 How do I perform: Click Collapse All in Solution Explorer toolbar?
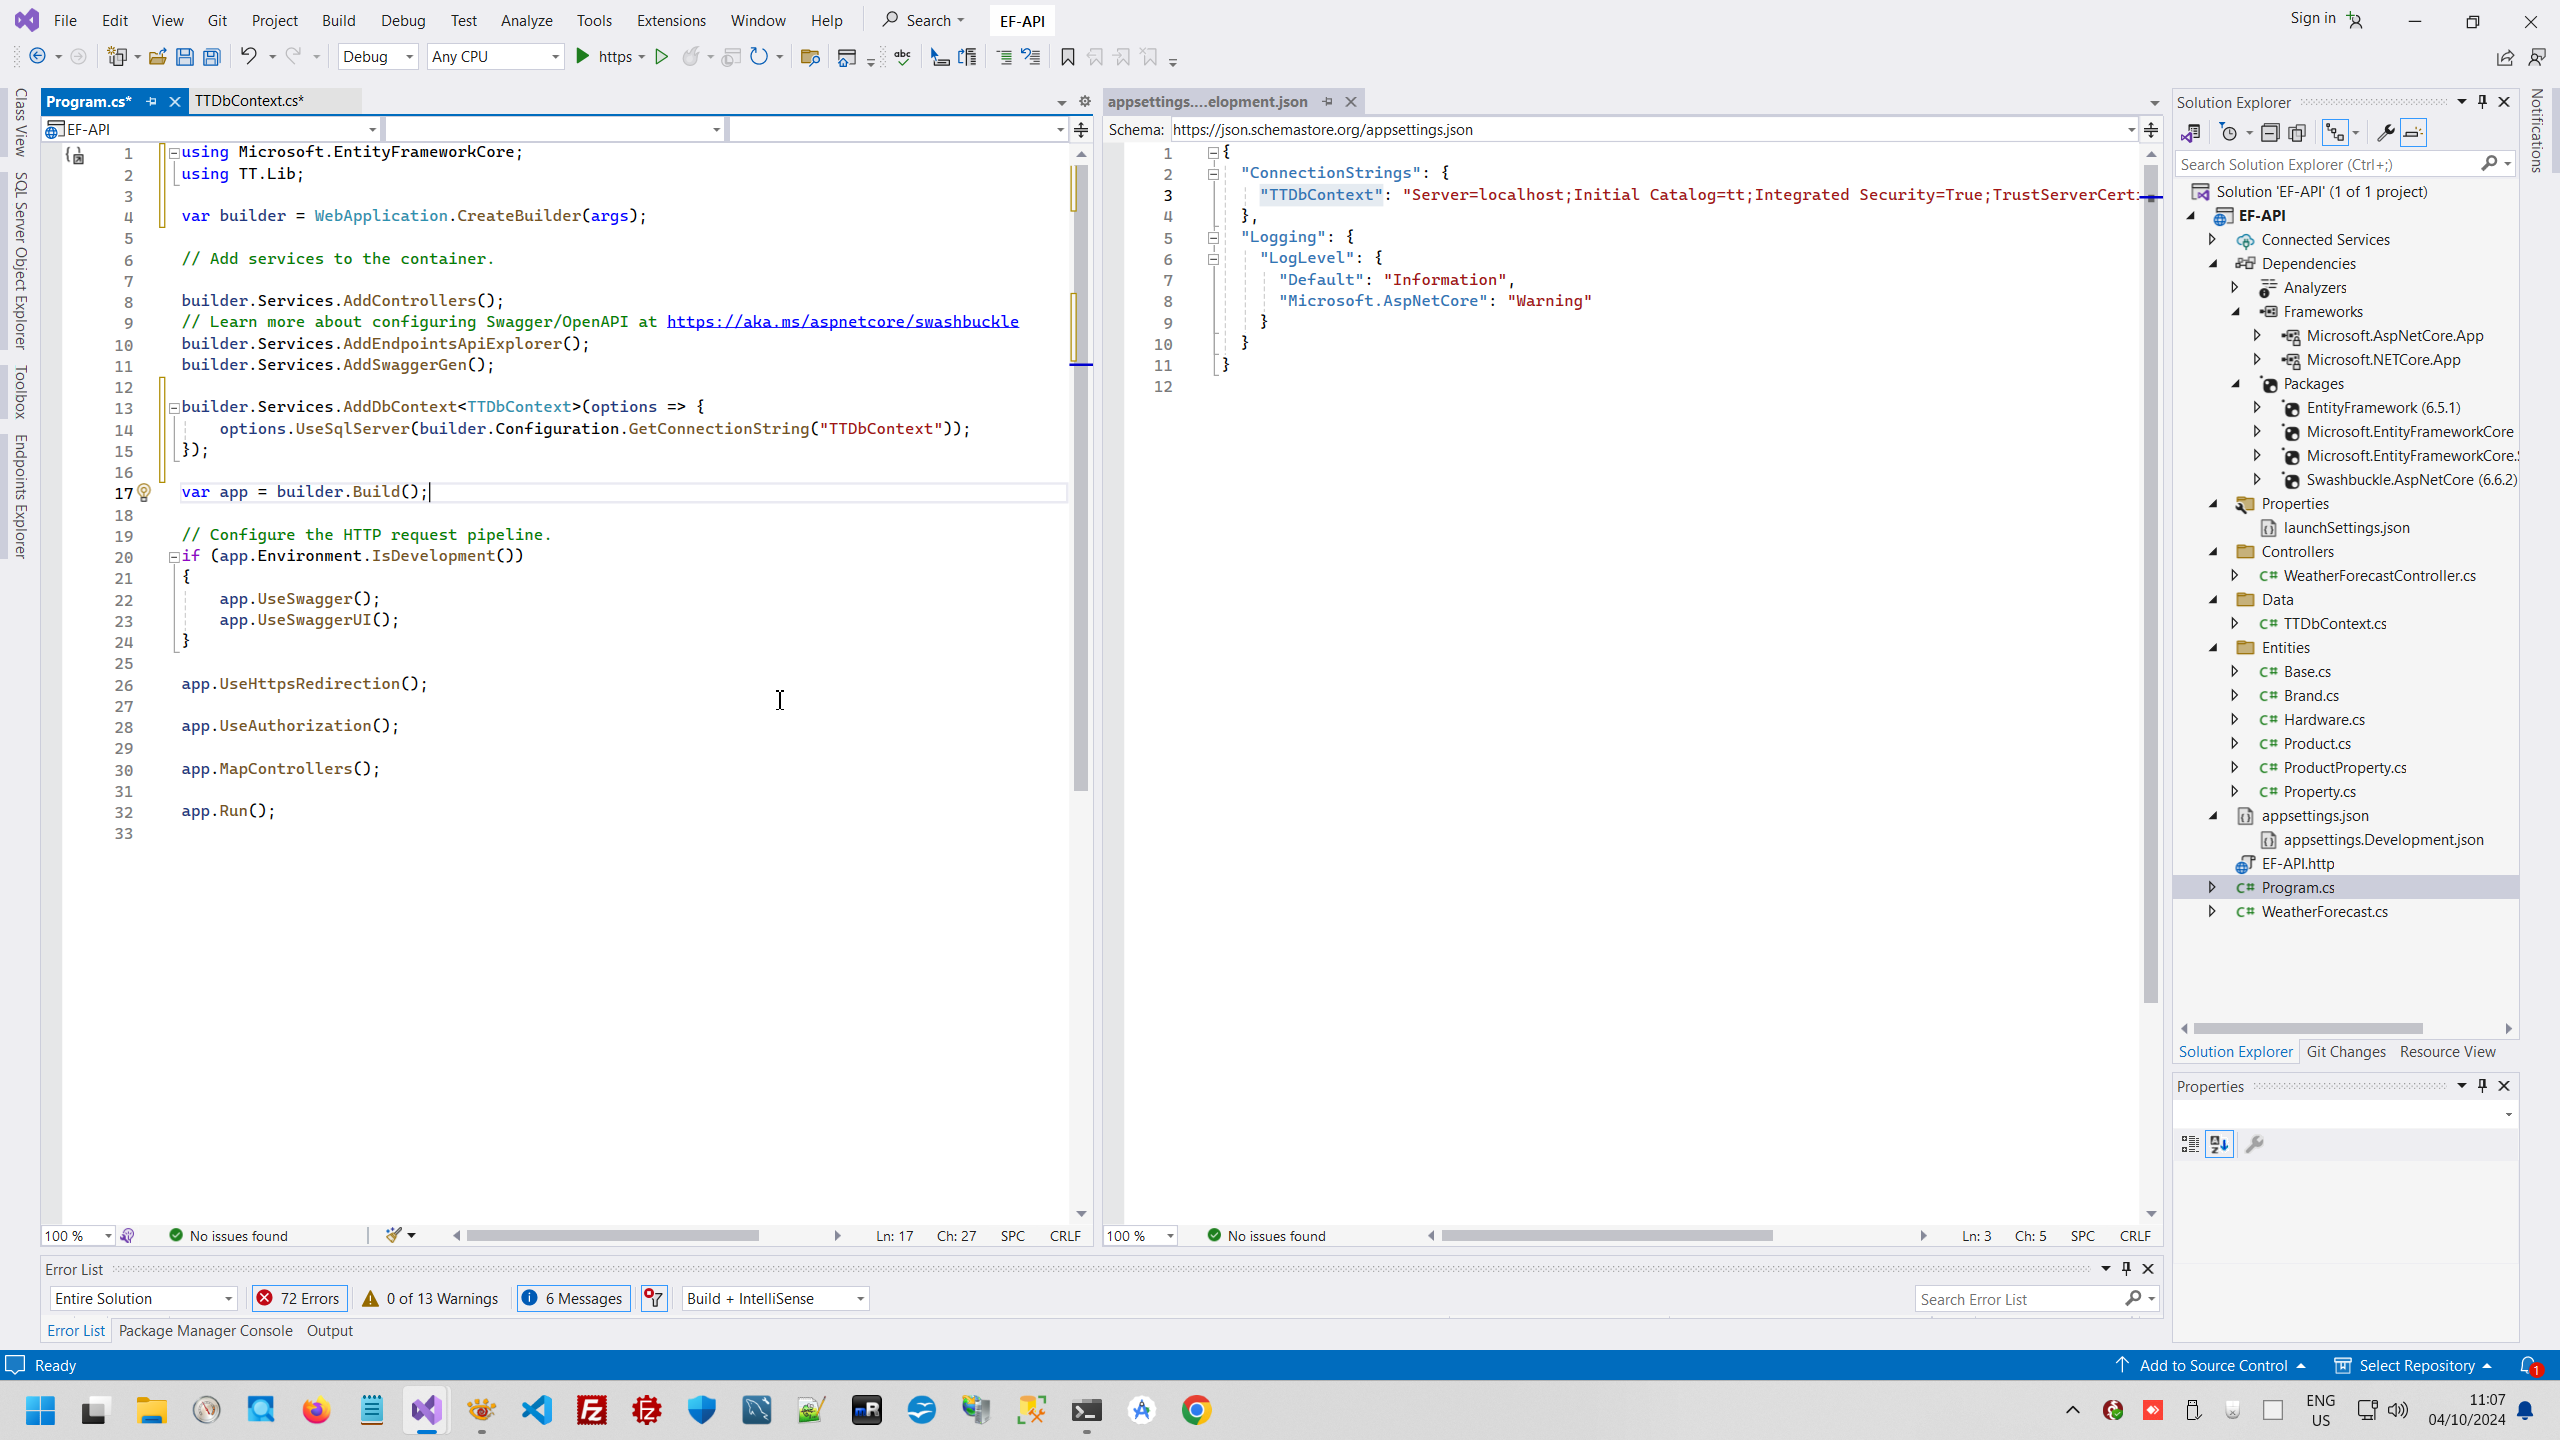pyautogui.click(x=2270, y=133)
